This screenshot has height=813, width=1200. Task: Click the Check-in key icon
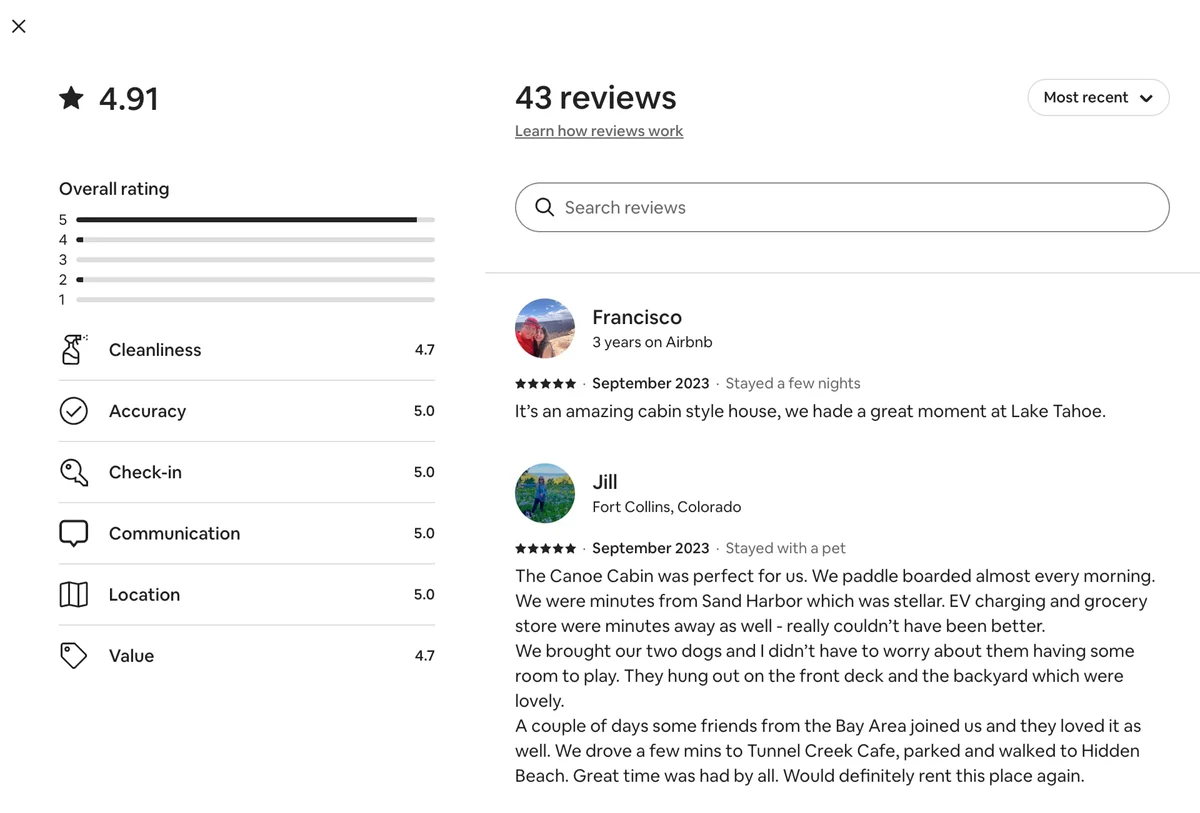click(x=74, y=472)
